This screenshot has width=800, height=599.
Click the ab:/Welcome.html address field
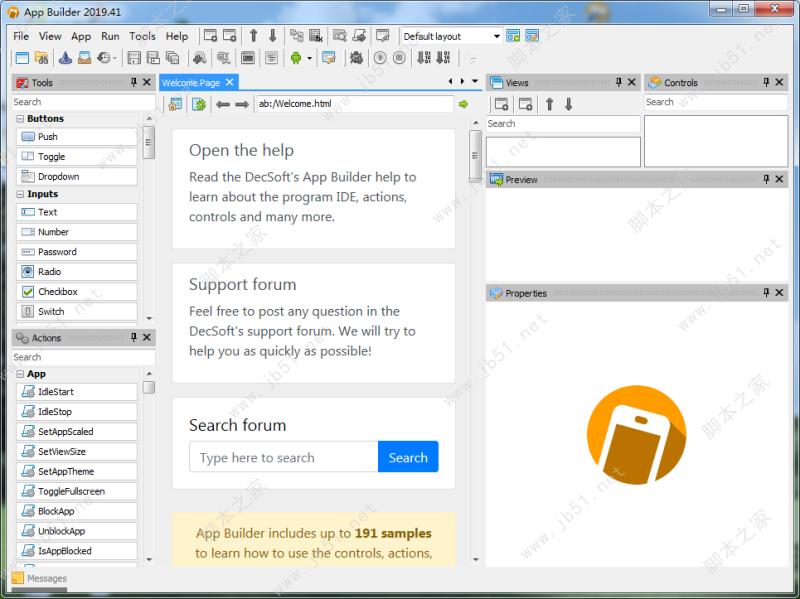(x=355, y=104)
